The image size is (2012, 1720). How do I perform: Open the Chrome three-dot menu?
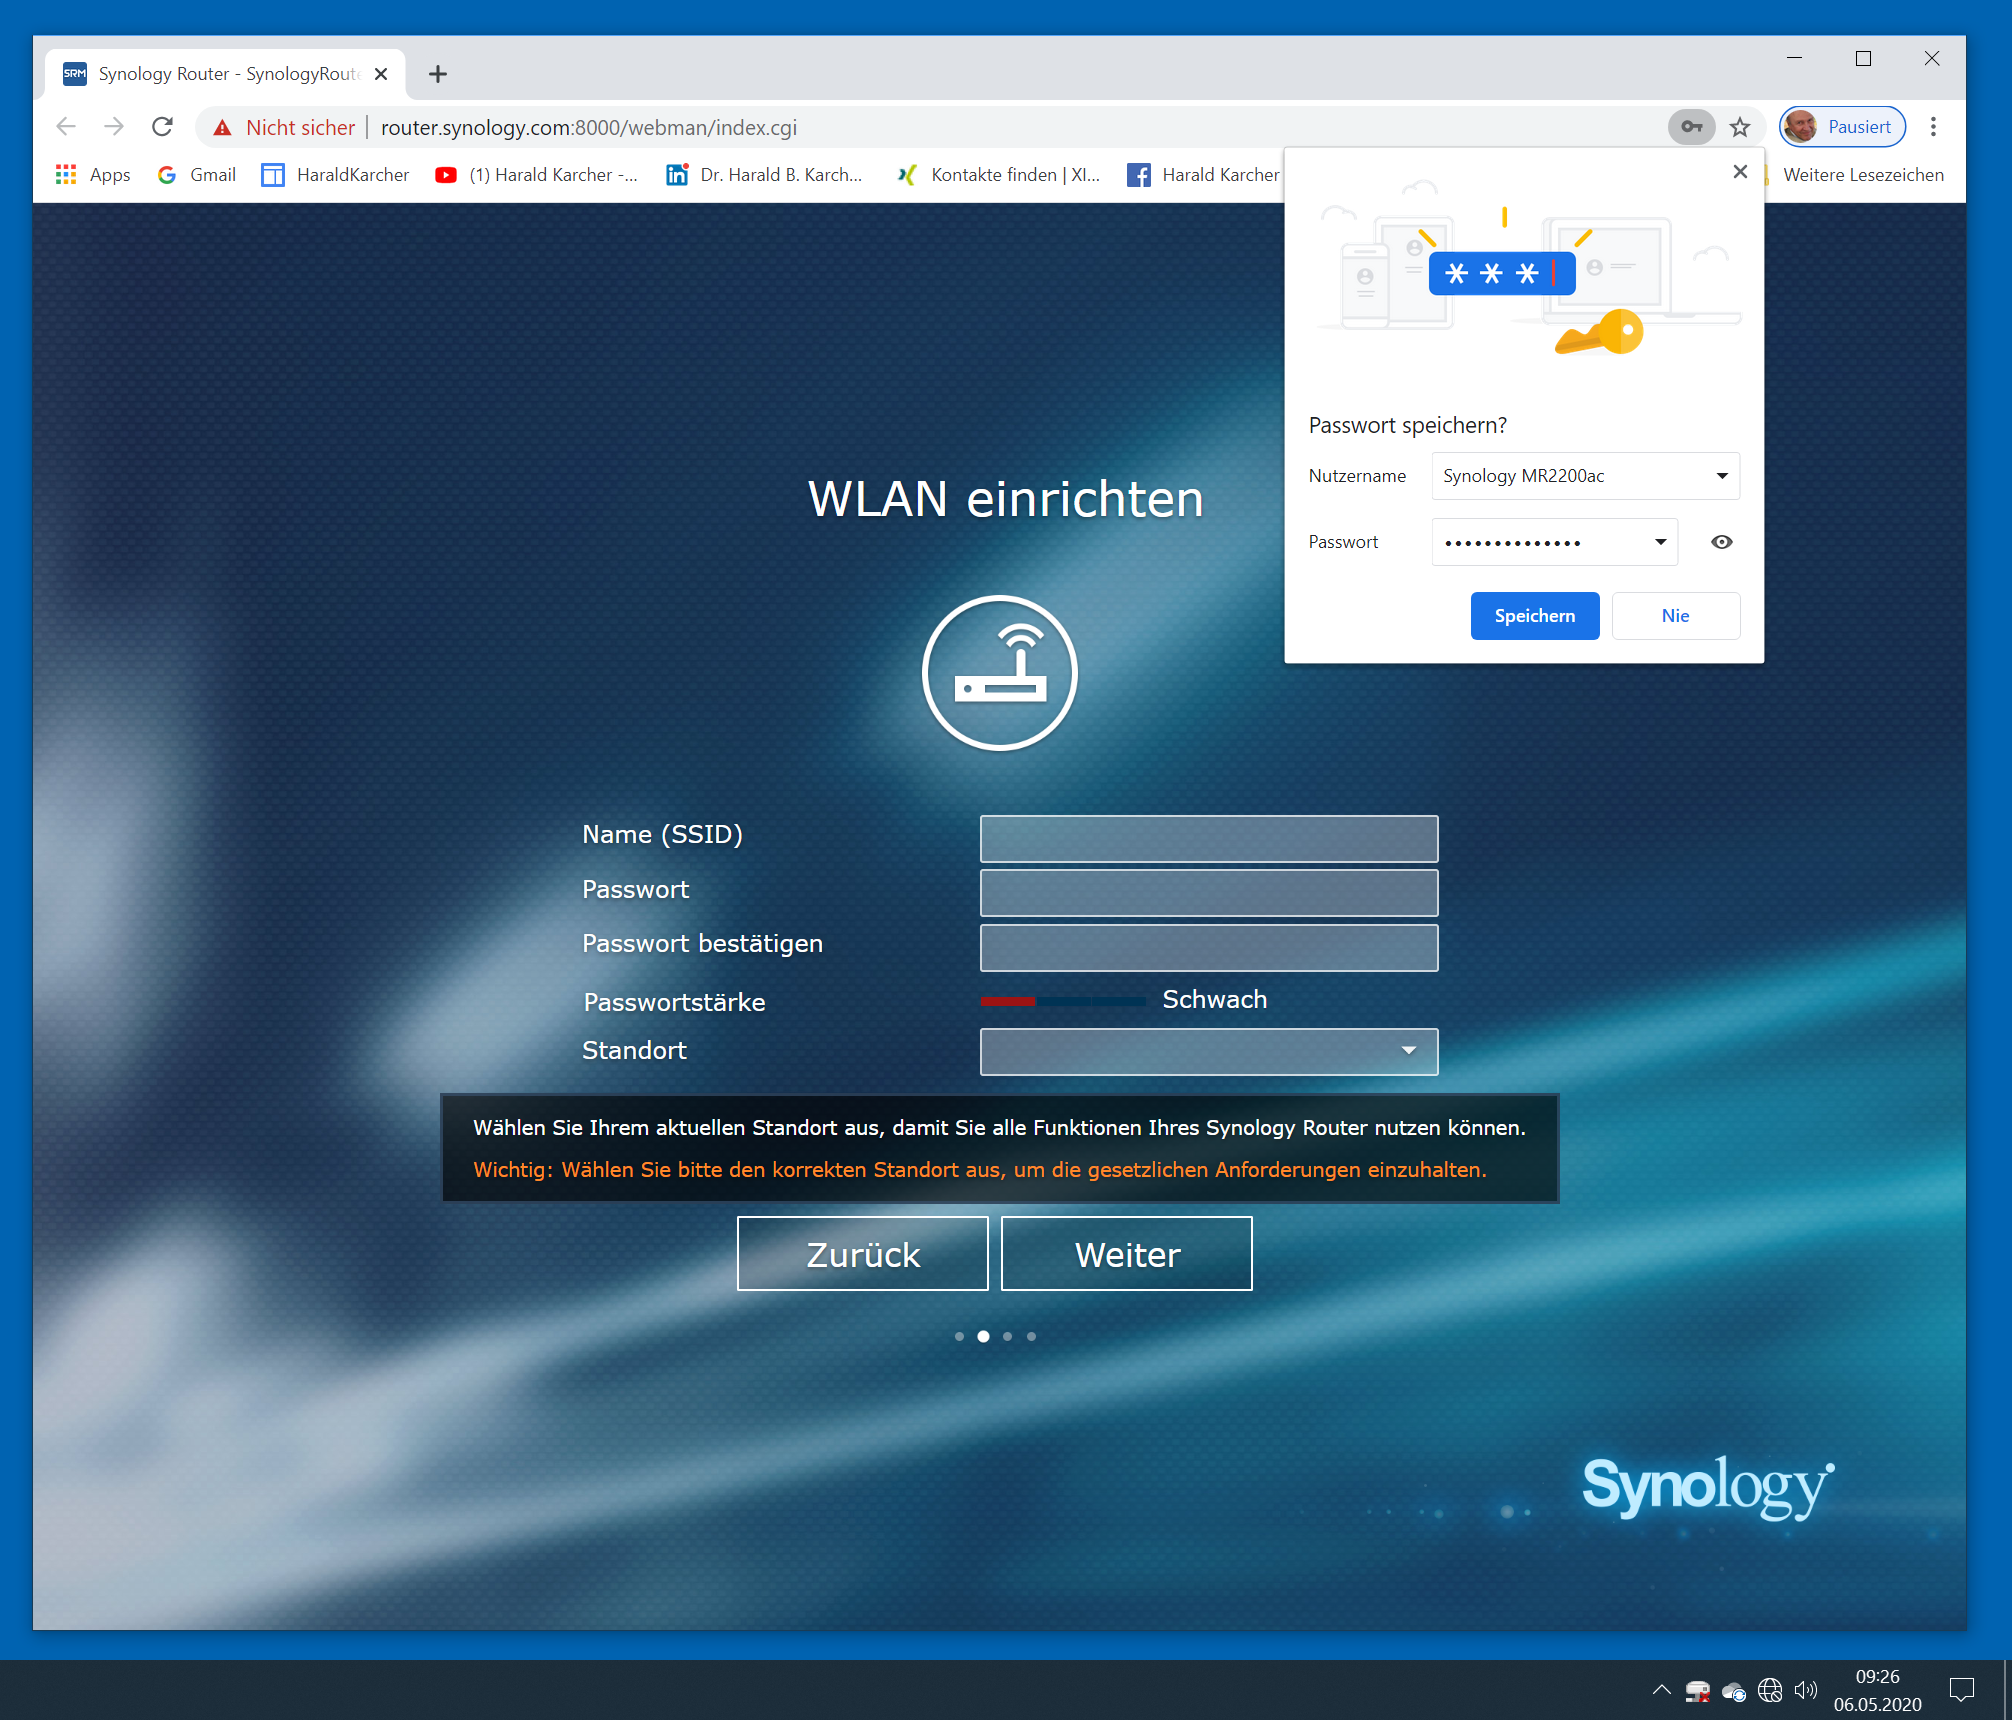(x=1933, y=127)
